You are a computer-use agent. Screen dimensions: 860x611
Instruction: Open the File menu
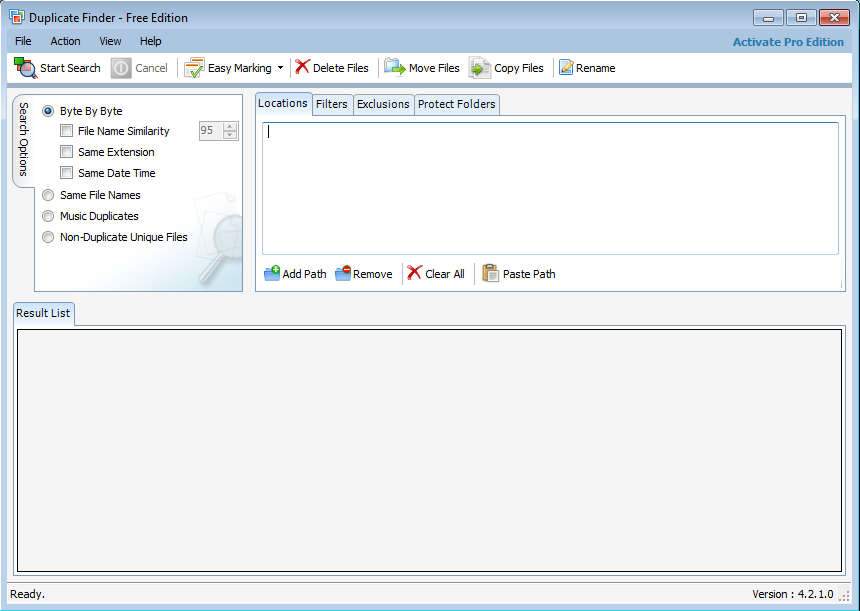tap(23, 41)
